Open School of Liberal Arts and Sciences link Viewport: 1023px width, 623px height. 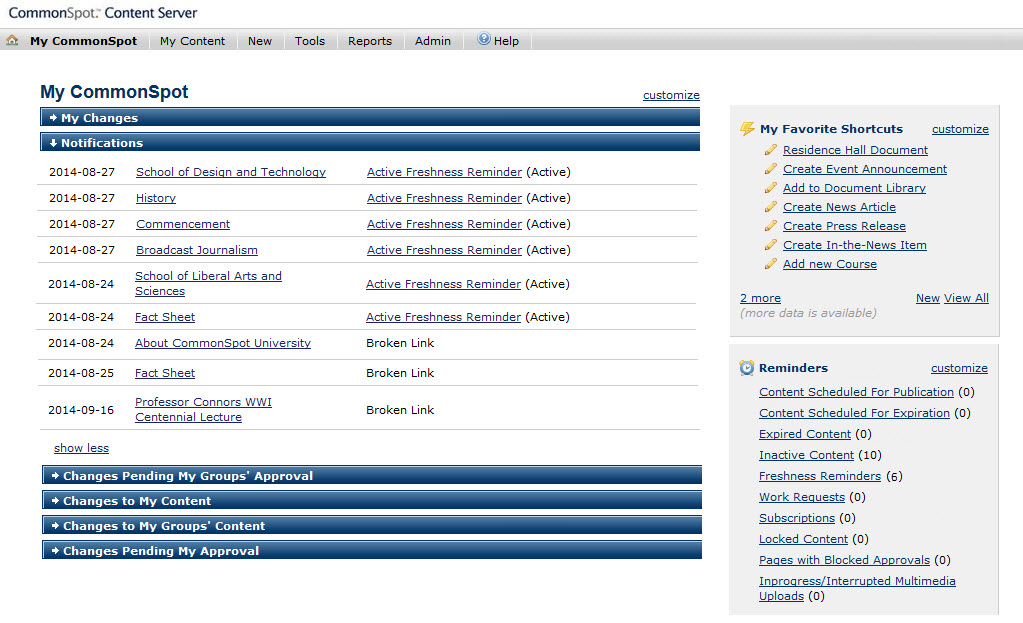click(x=208, y=283)
